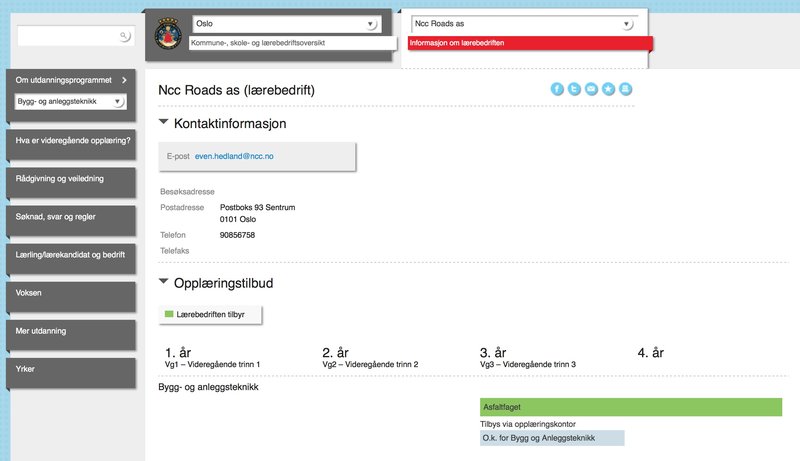Share the page on Twitter
Screen dimensions: 800x461
[574, 89]
